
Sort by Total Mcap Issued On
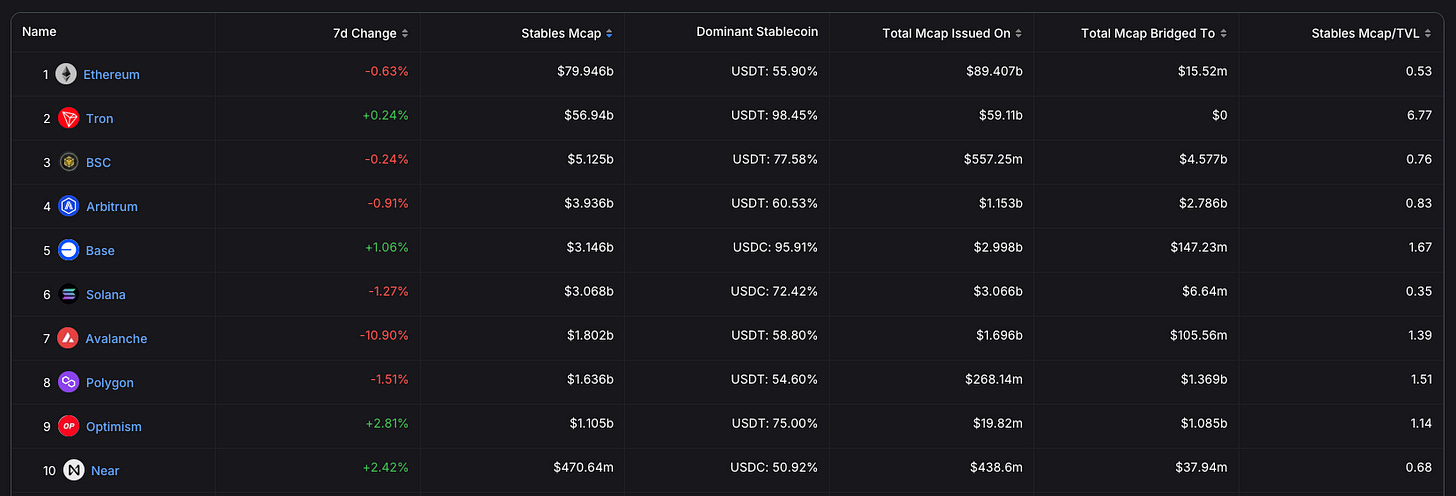tap(952, 33)
